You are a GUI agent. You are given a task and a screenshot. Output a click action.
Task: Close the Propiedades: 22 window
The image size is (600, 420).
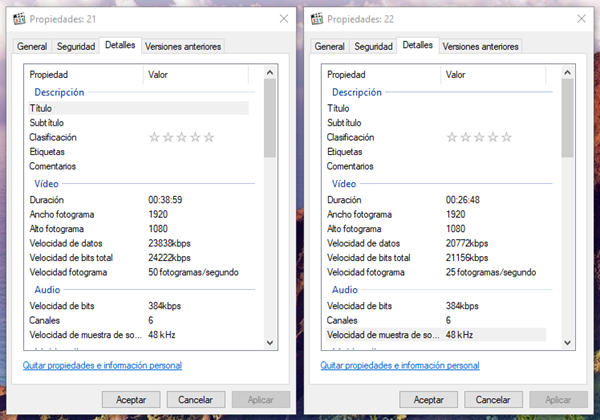581,18
